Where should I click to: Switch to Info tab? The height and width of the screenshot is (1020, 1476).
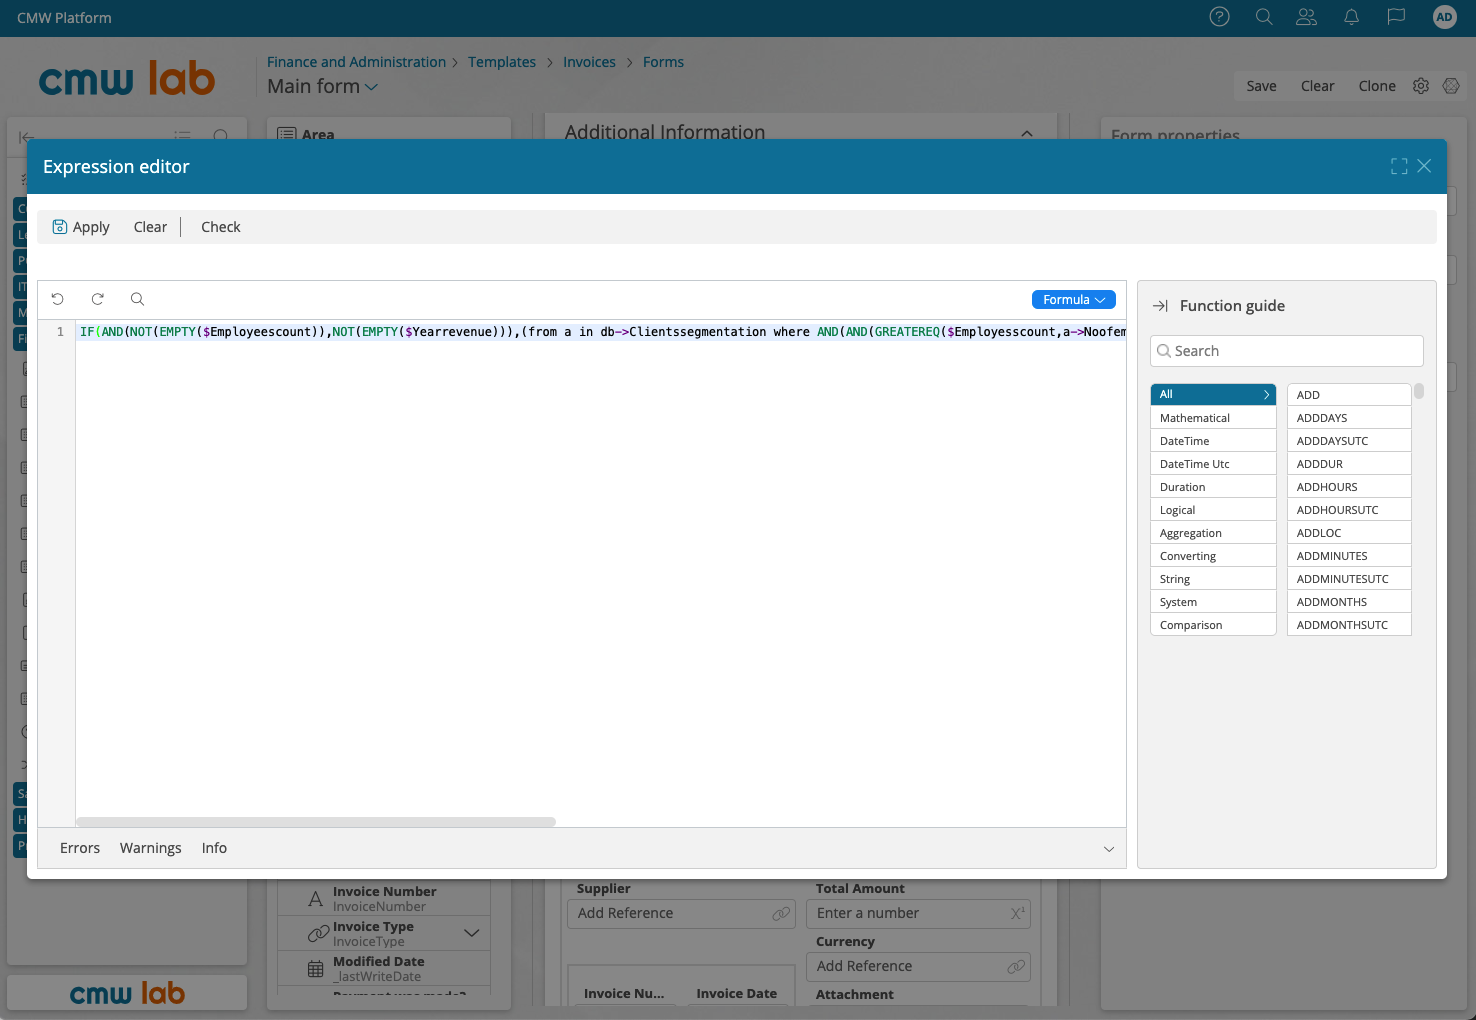(x=214, y=848)
